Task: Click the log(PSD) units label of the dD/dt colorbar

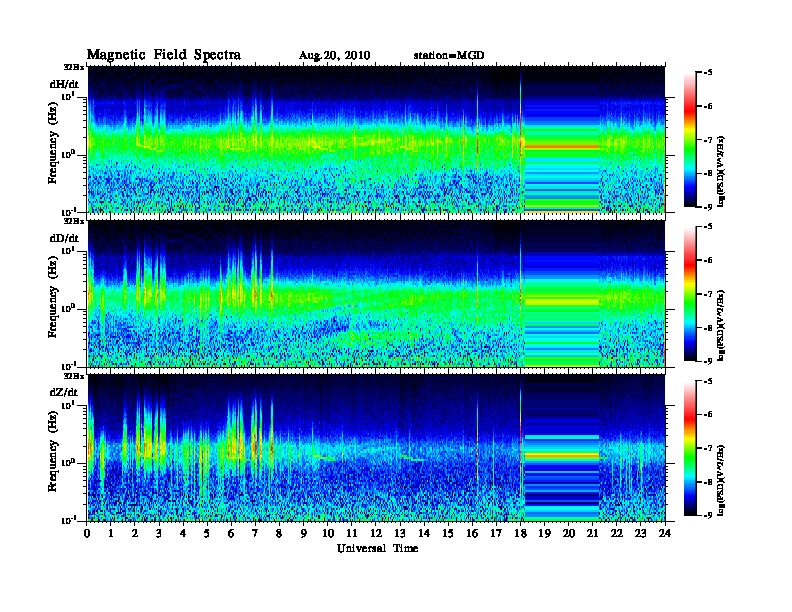Action: 721,326
